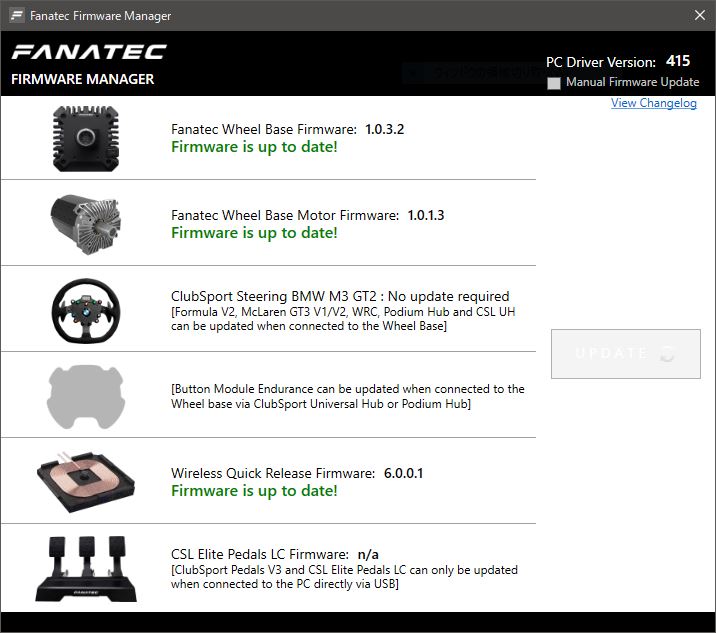The image size is (716, 633).
Task: Open the View Changelog link
Action: click(x=654, y=103)
